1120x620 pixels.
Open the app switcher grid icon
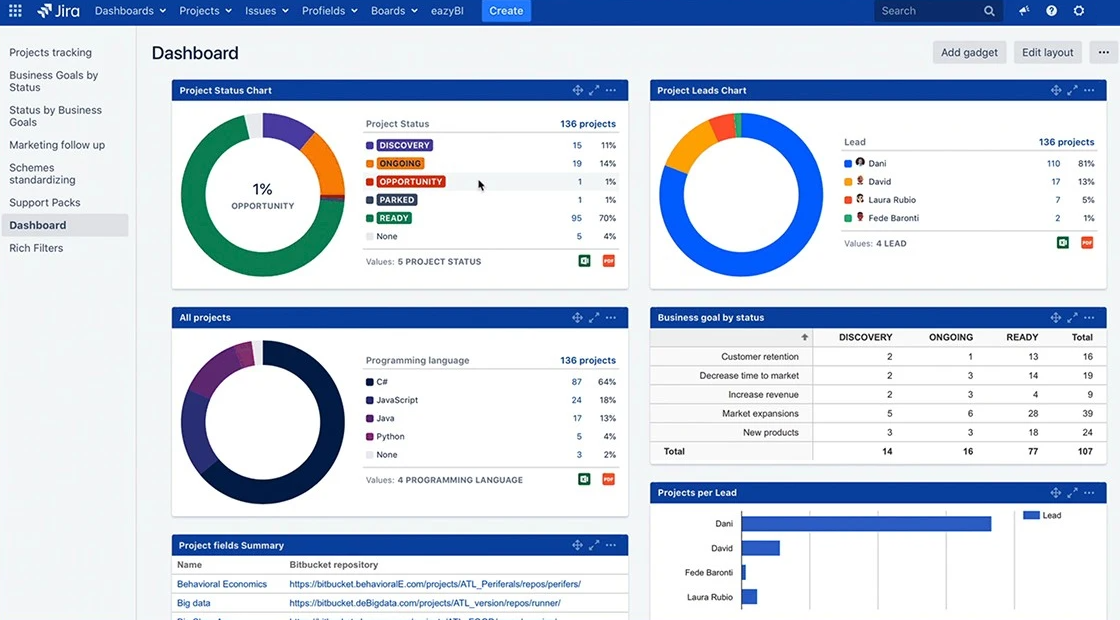pos(14,11)
